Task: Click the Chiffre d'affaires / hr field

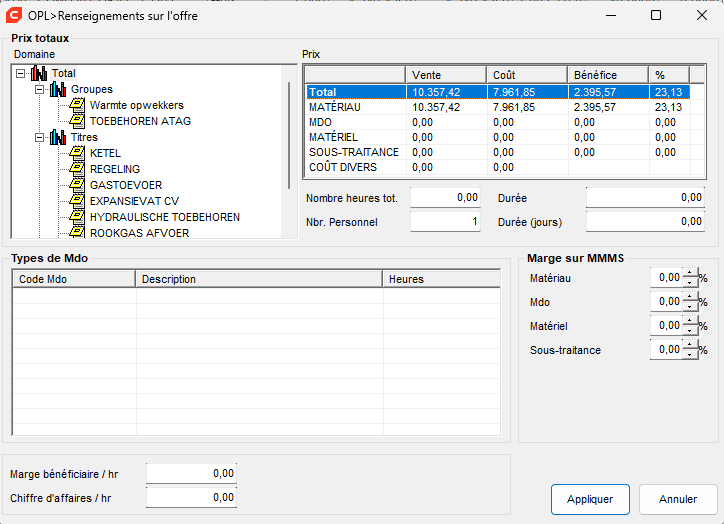Action: [192, 497]
